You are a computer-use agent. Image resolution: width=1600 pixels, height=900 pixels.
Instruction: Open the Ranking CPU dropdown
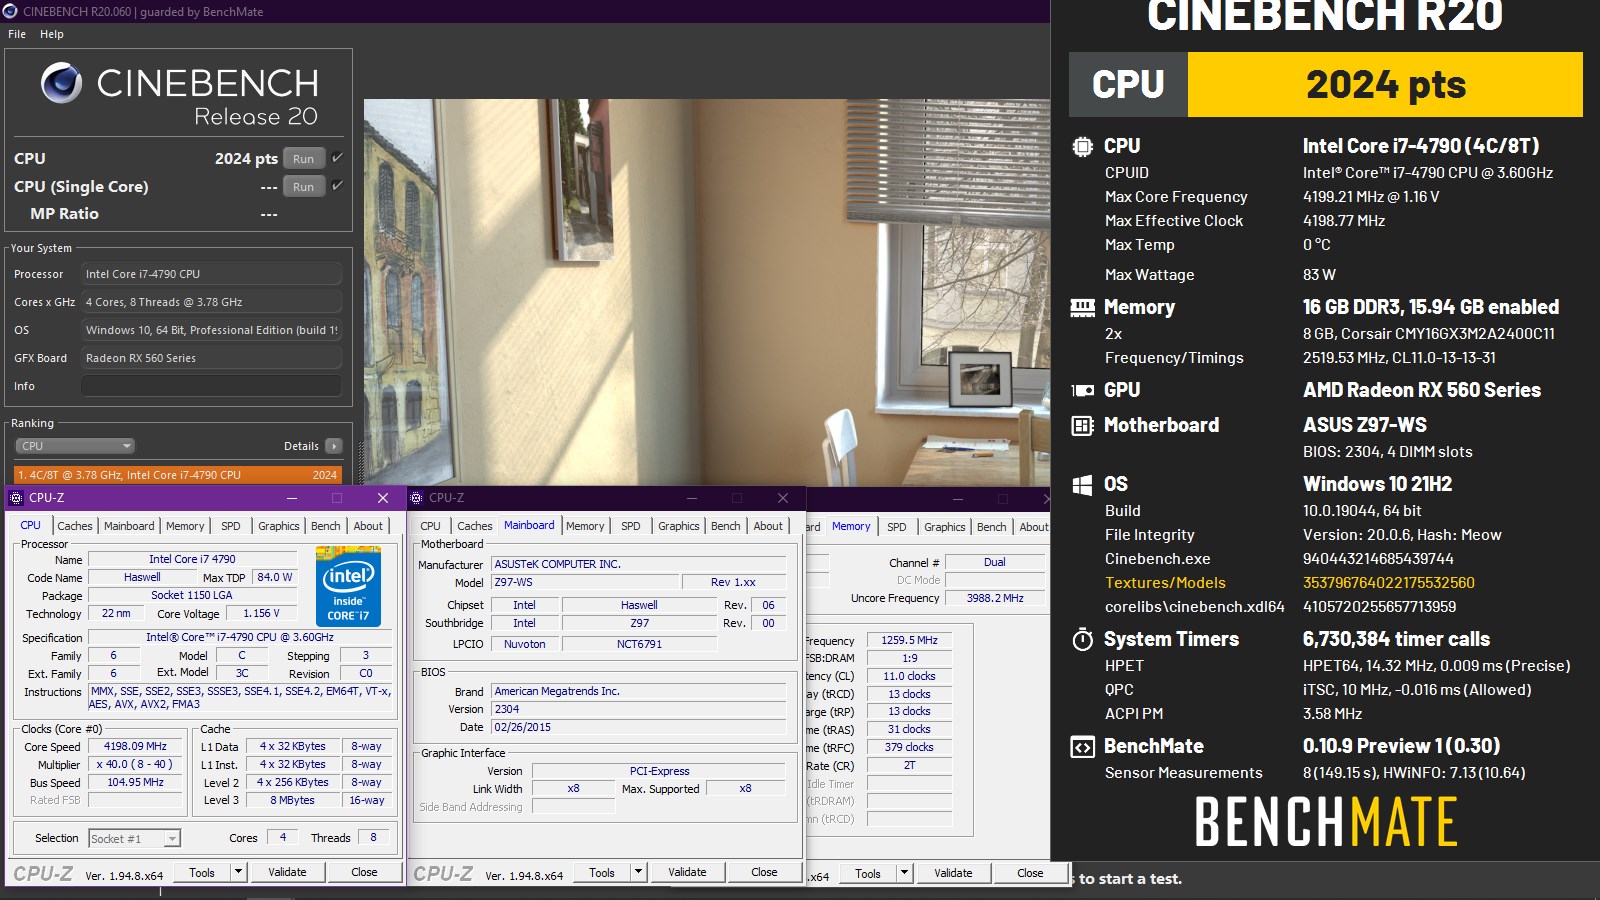pyautogui.click(x=75, y=446)
